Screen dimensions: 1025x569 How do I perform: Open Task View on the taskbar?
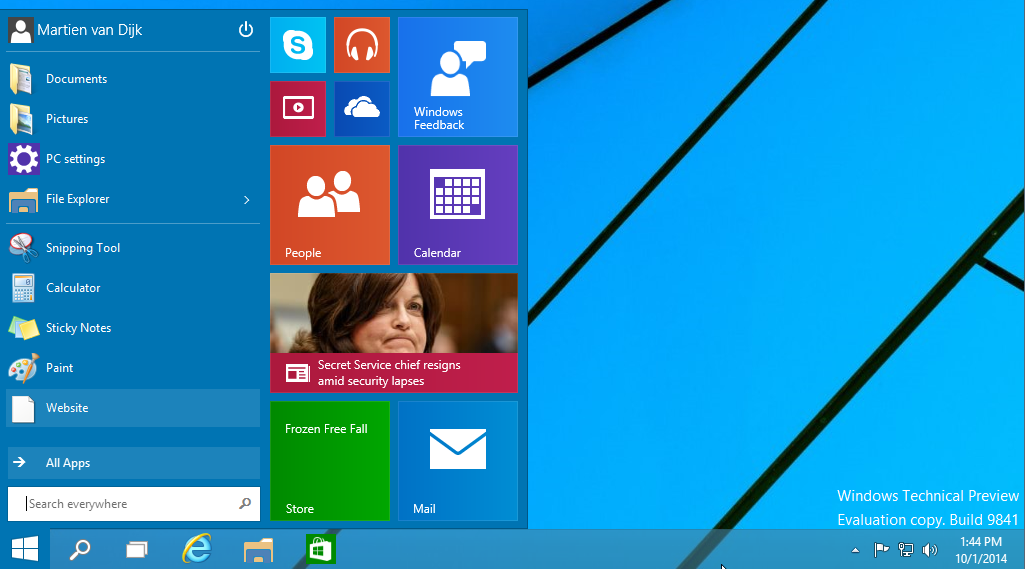coord(137,549)
